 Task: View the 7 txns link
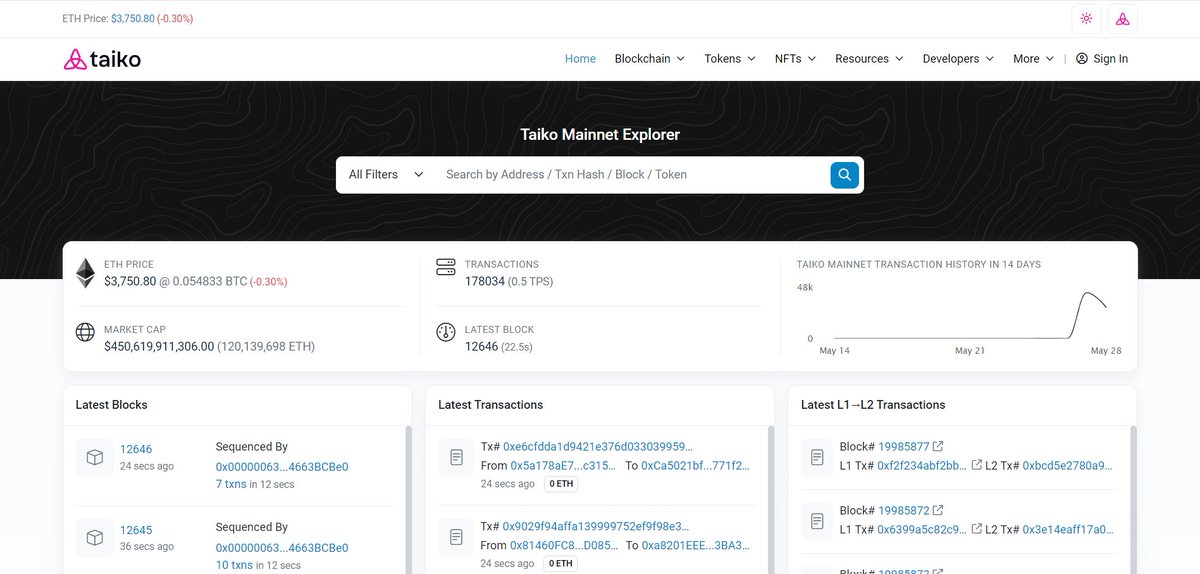232,484
